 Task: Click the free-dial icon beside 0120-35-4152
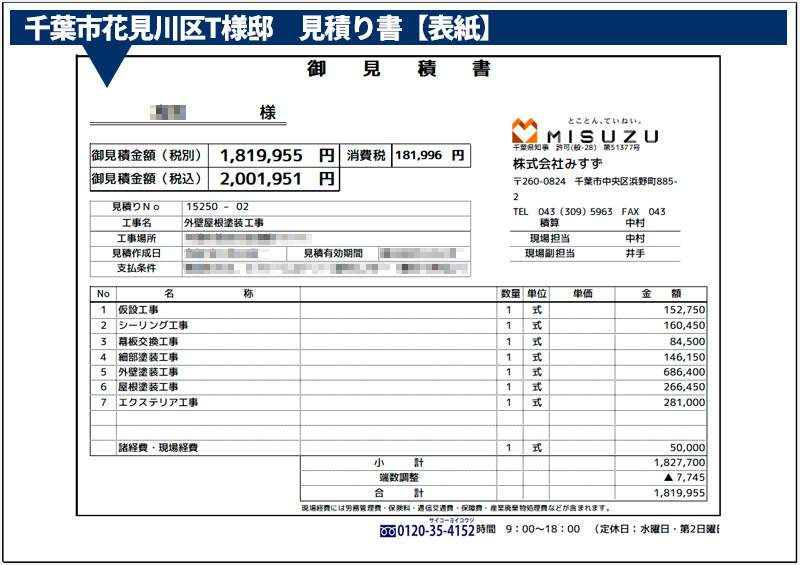click(x=387, y=531)
